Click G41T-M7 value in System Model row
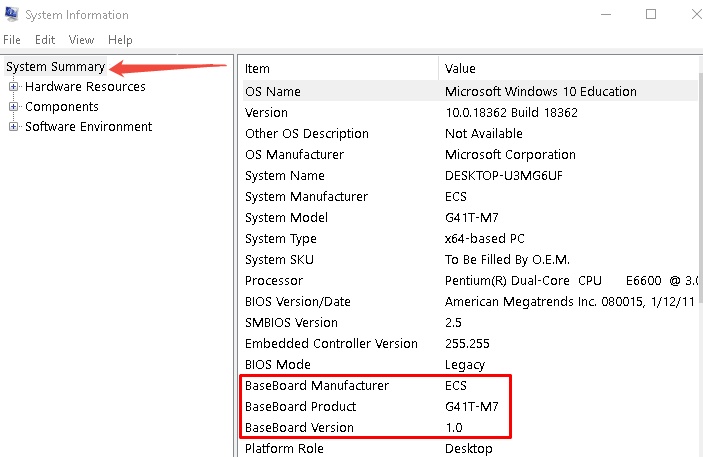 pyautogui.click(x=472, y=218)
